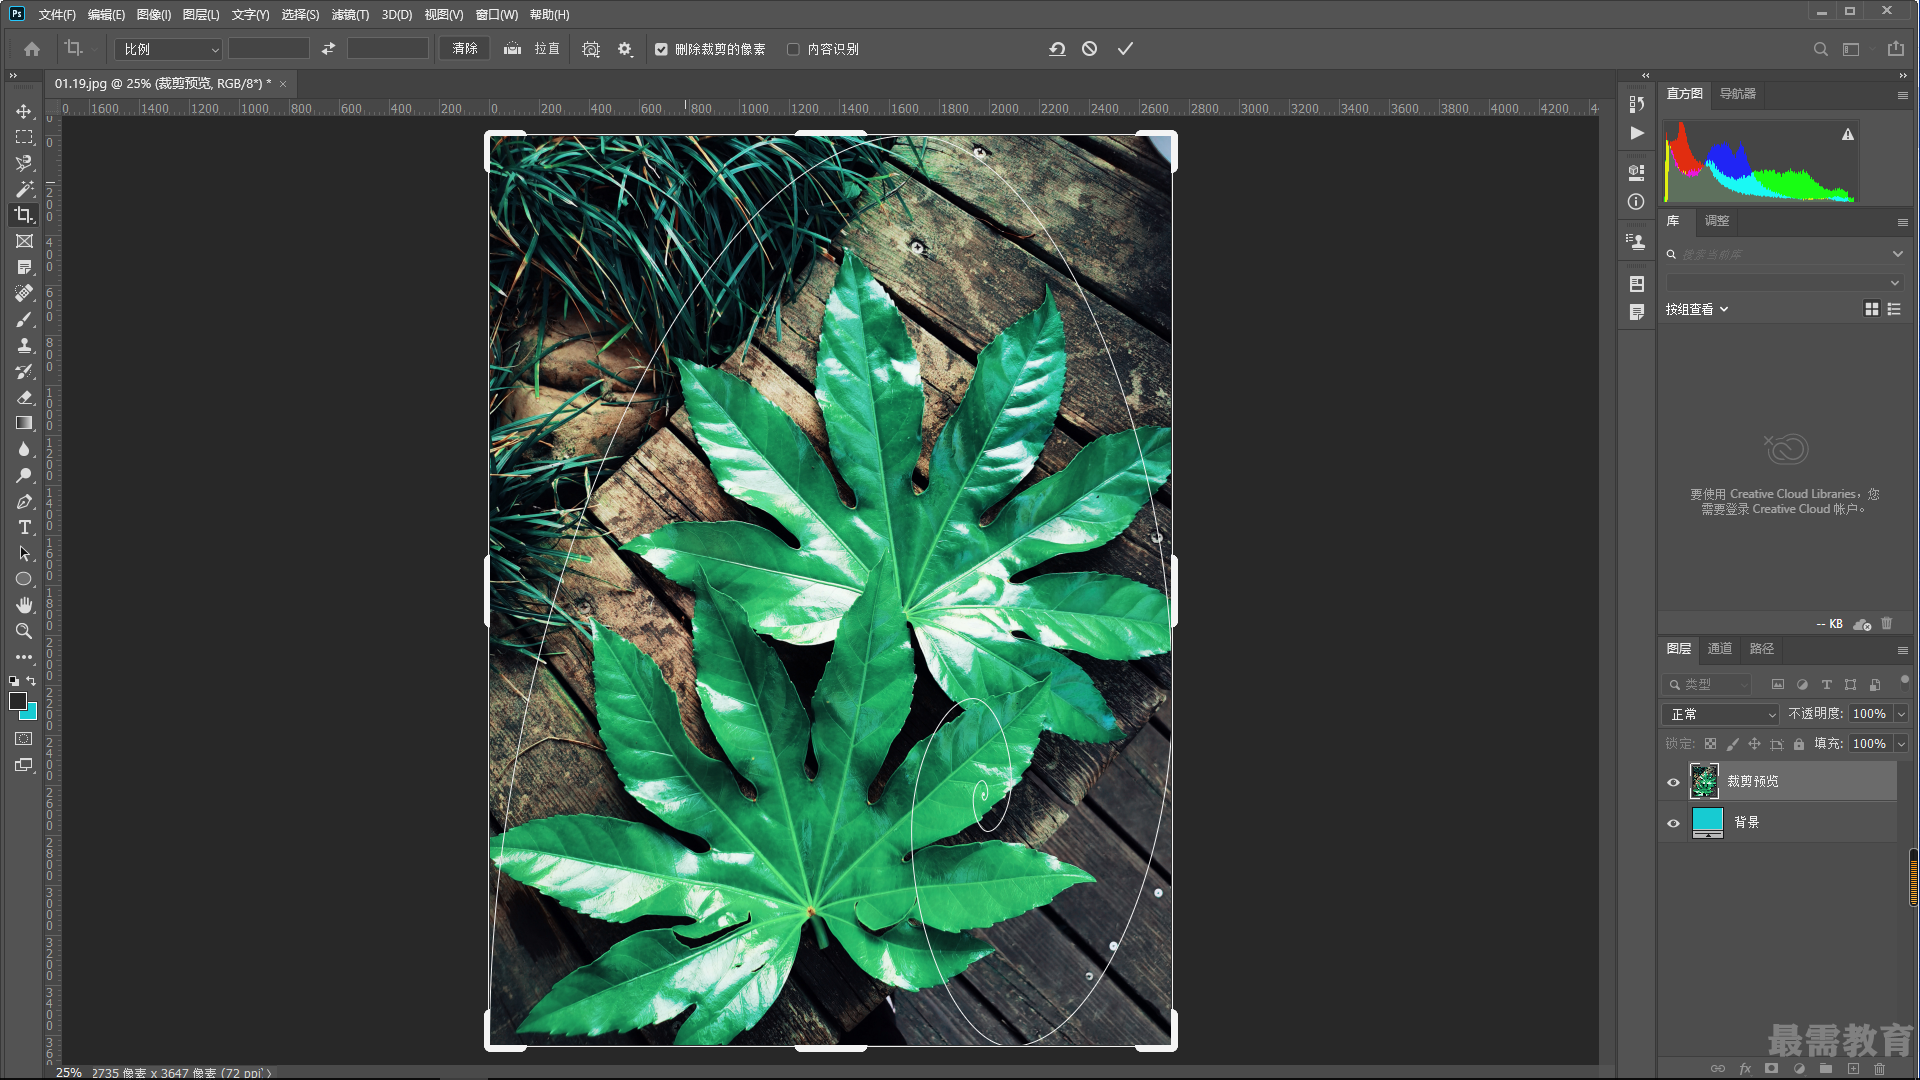1920x1080 pixels.
Task: Open the 正常 blend mode dropdown
Action: 1720,714
